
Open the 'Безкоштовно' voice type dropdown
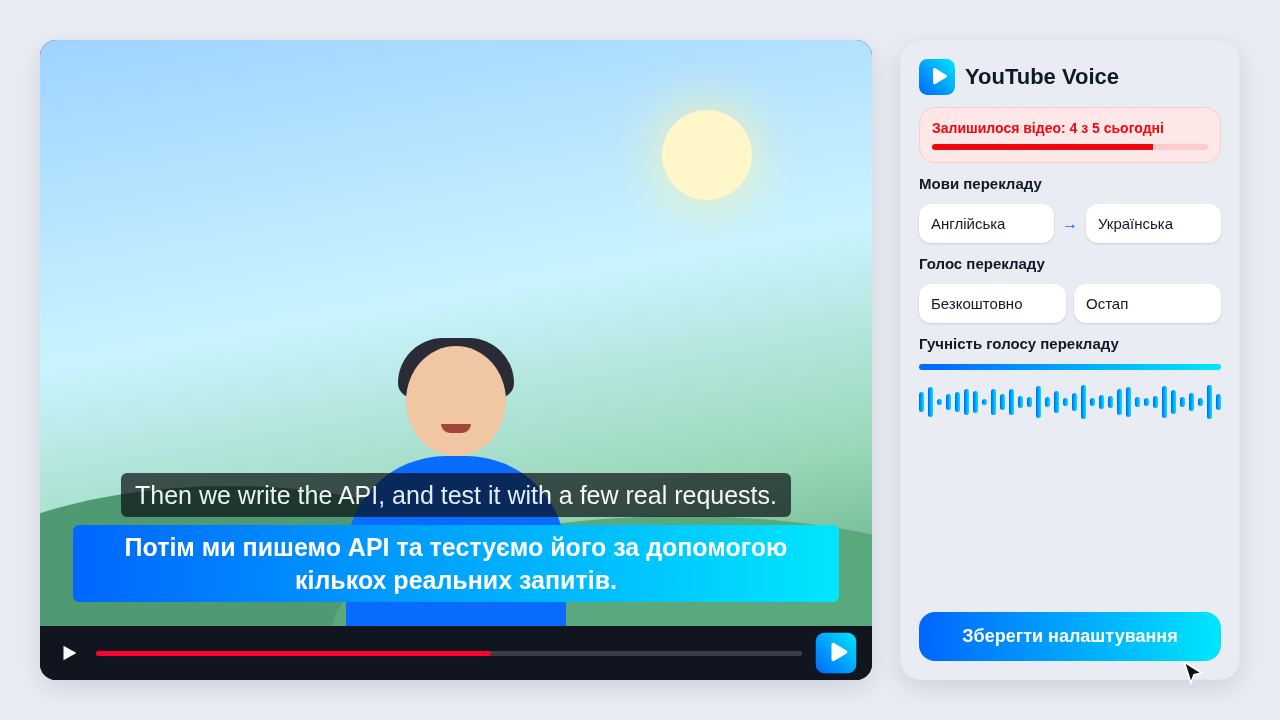[x=992, y=304]
